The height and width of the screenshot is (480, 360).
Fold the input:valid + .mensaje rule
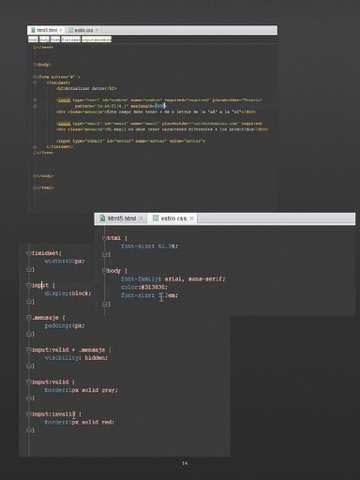click(x=29, y=350)
